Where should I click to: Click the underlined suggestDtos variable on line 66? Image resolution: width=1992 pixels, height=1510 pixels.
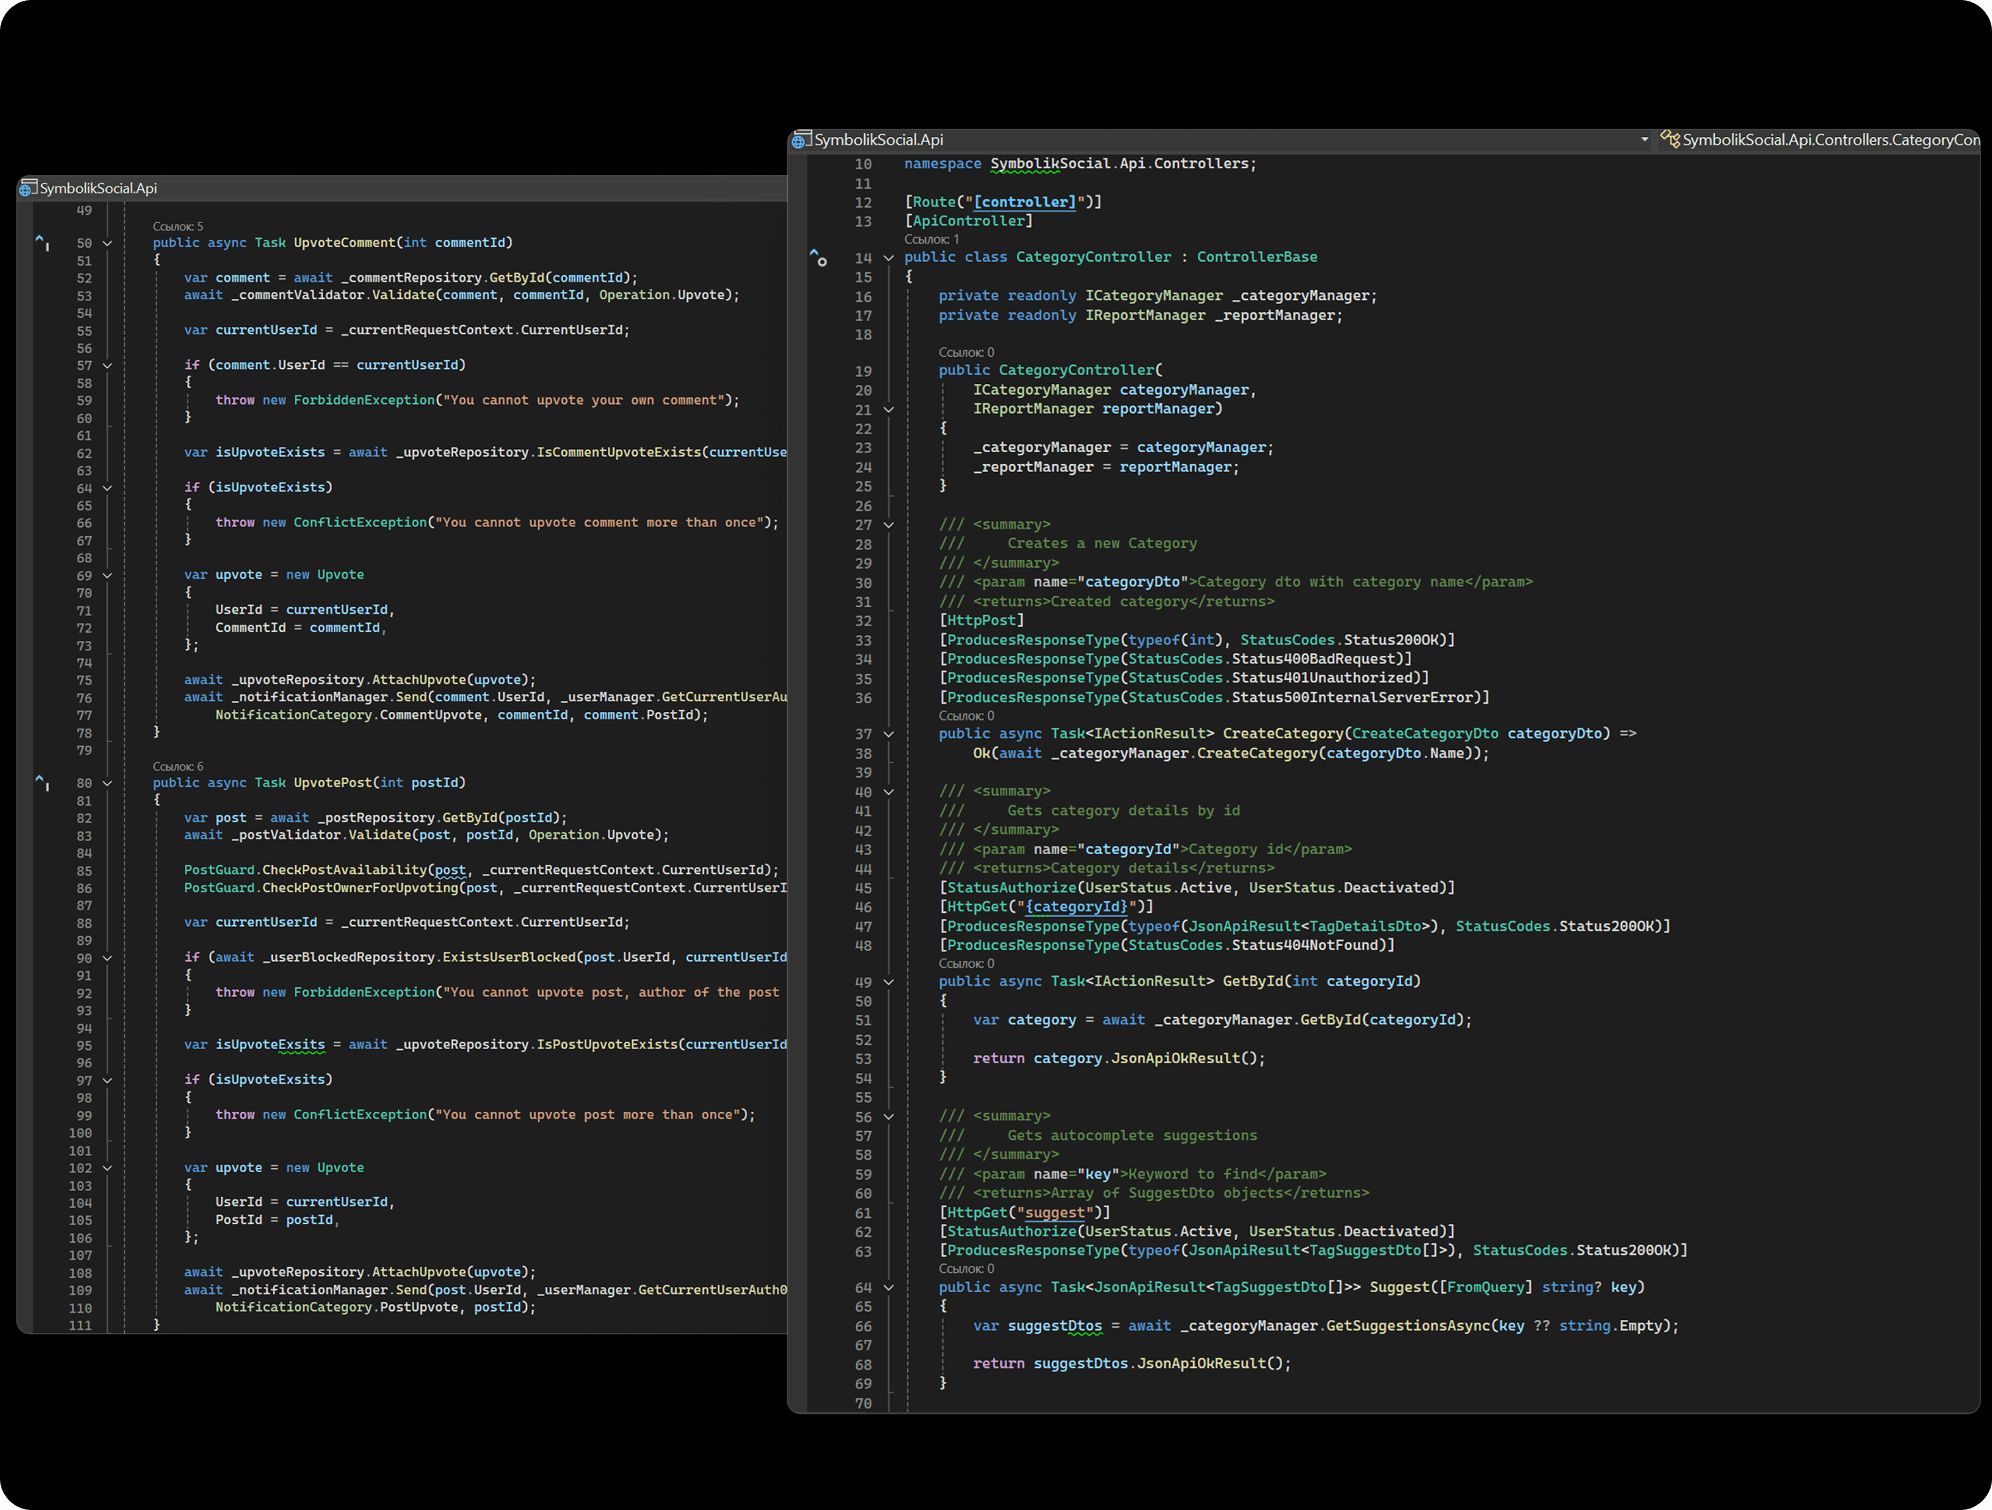click(x=1055, y=1326)
